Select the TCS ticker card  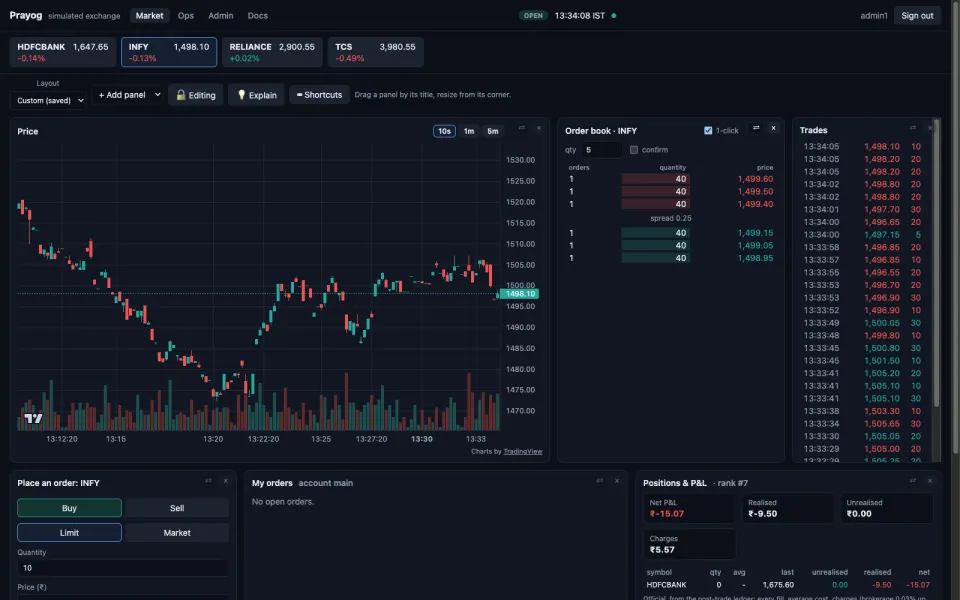(375, 52)
